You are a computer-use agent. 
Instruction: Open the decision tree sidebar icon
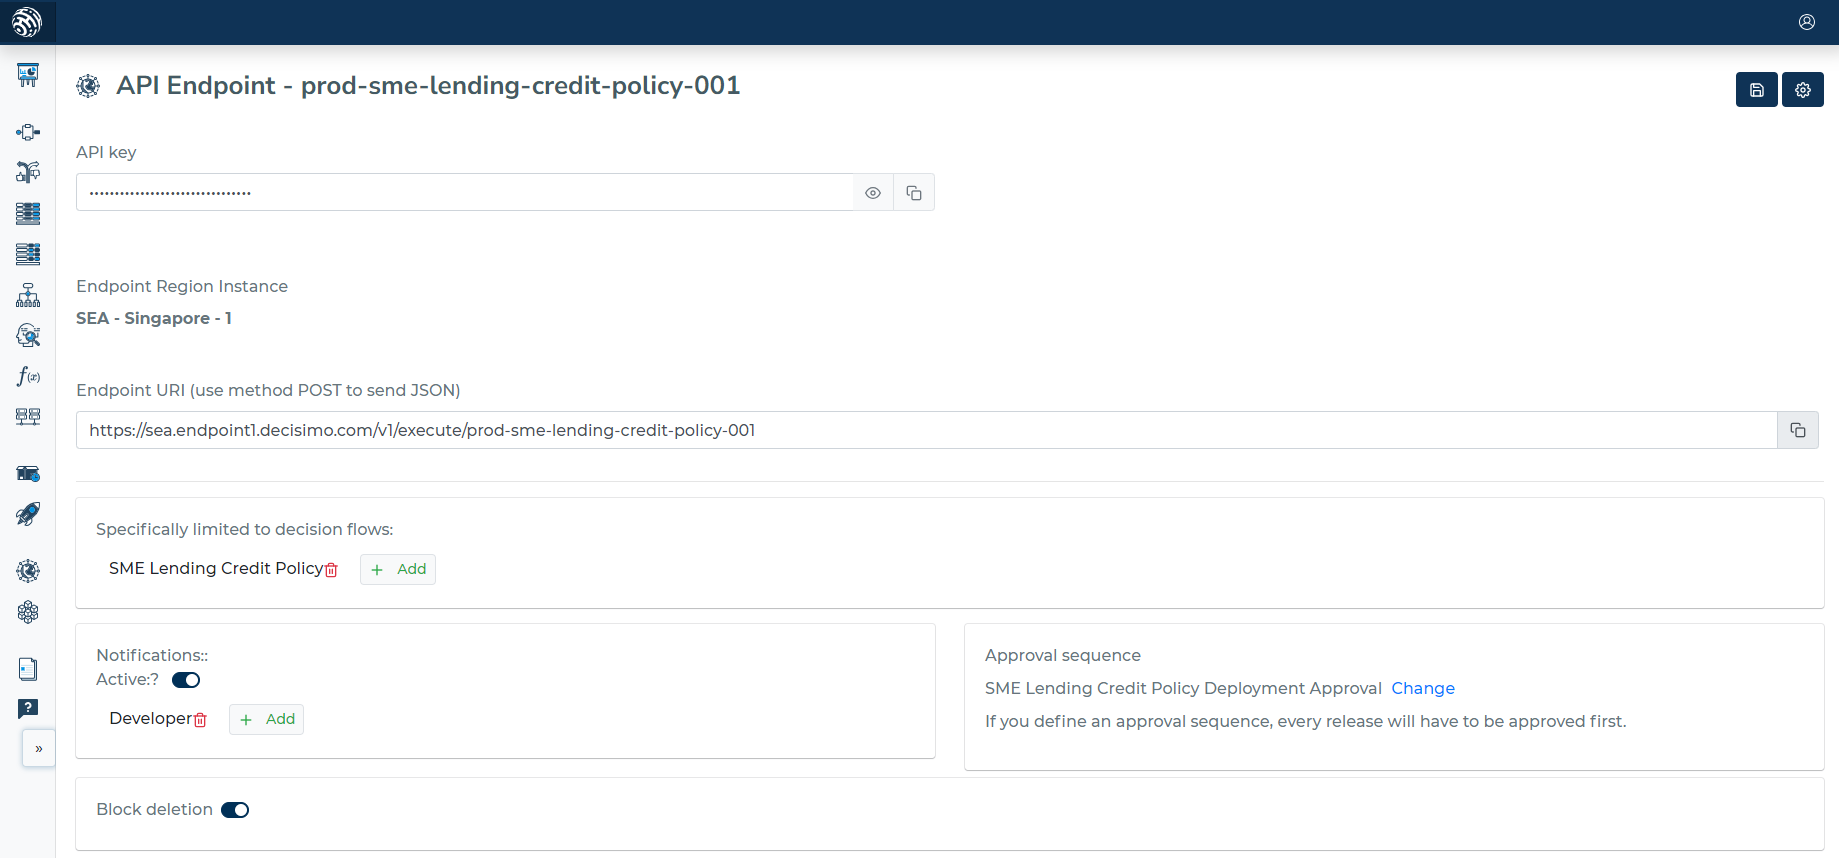coord(28,295)
